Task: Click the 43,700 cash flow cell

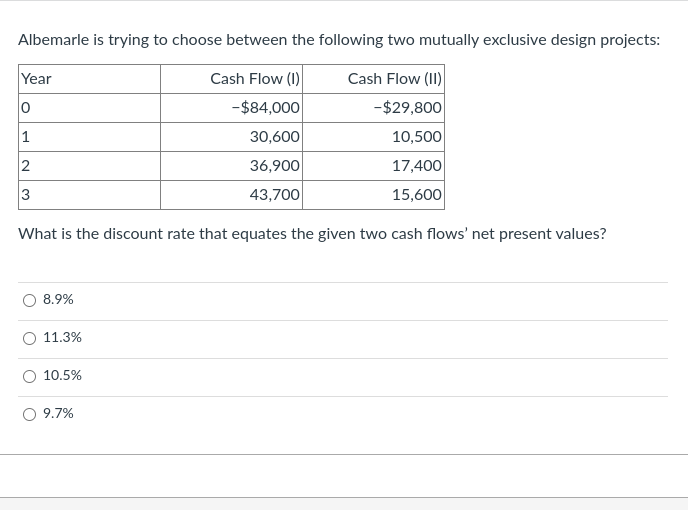Action: tap(232, 195)
